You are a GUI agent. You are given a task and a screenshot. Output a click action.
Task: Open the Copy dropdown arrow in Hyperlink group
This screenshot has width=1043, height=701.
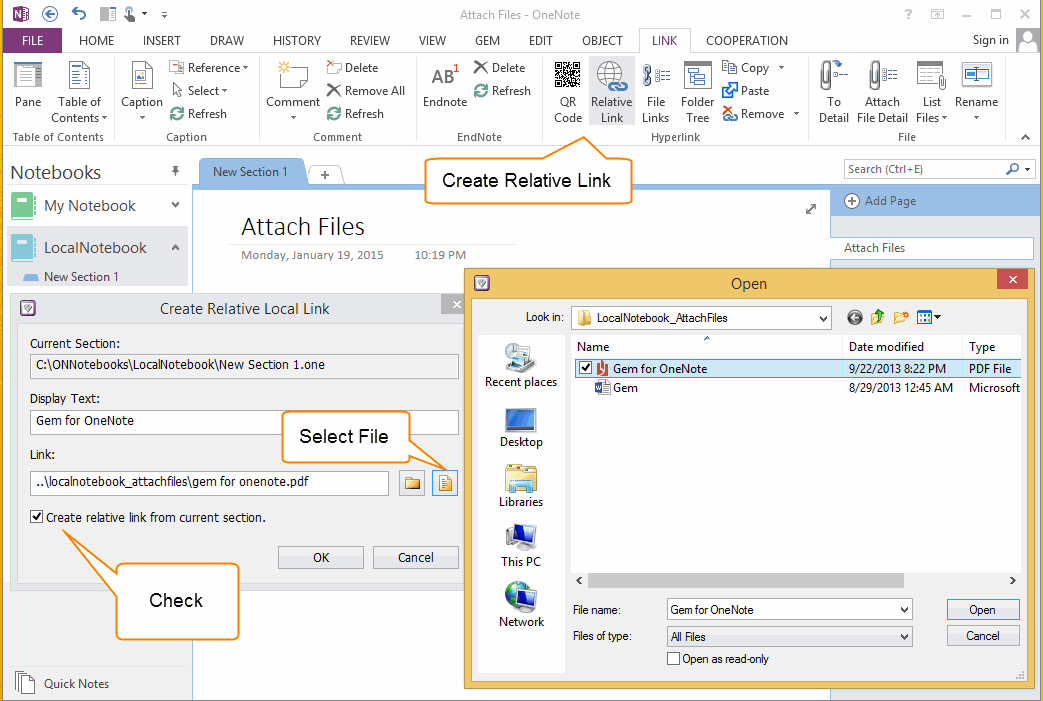pos(782,68)
